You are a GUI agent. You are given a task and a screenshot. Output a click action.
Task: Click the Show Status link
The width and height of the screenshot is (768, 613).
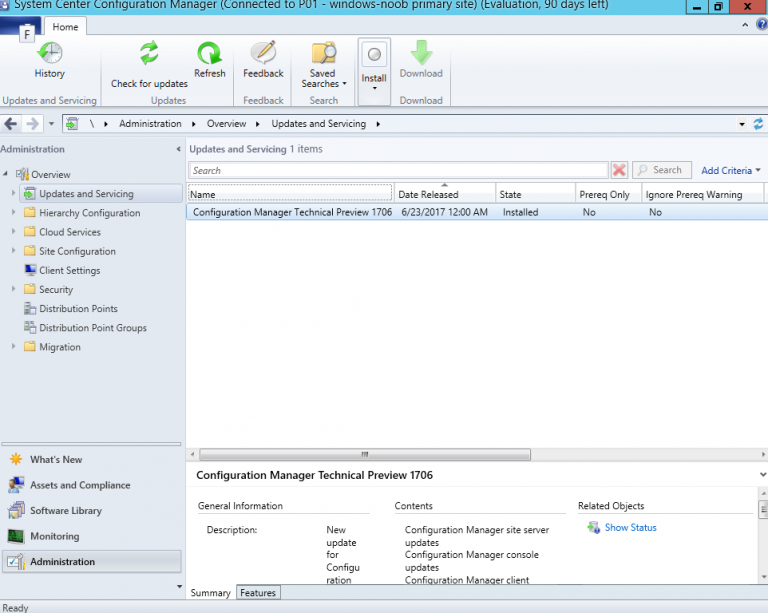point(630,527)
